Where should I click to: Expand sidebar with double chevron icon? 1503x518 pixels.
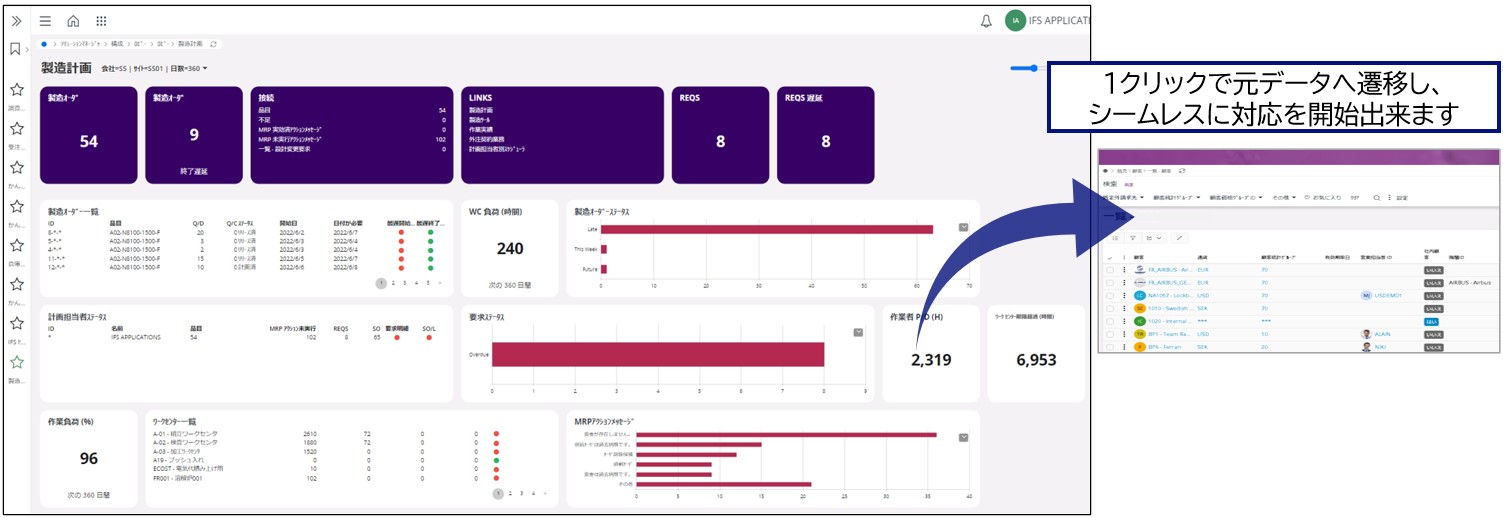(16, 21)
